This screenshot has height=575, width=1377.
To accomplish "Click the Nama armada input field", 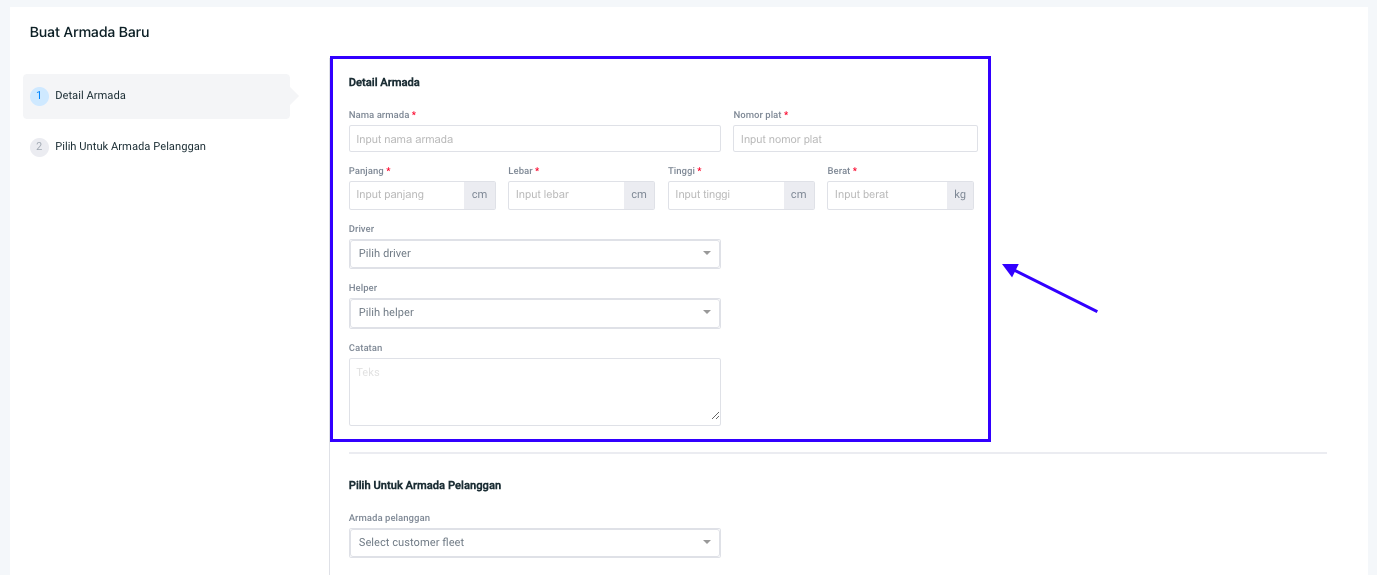I will click(x=534, y=139).
